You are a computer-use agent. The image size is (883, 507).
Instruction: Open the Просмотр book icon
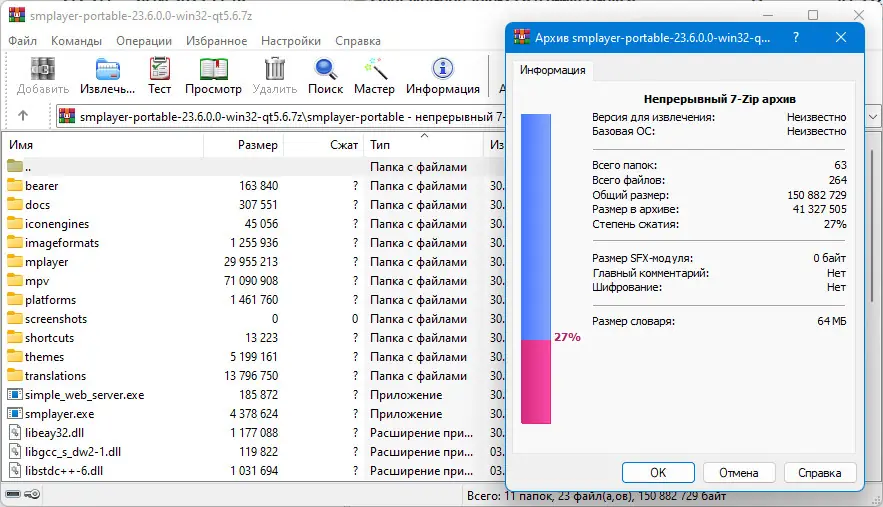(x=213, y=69)
